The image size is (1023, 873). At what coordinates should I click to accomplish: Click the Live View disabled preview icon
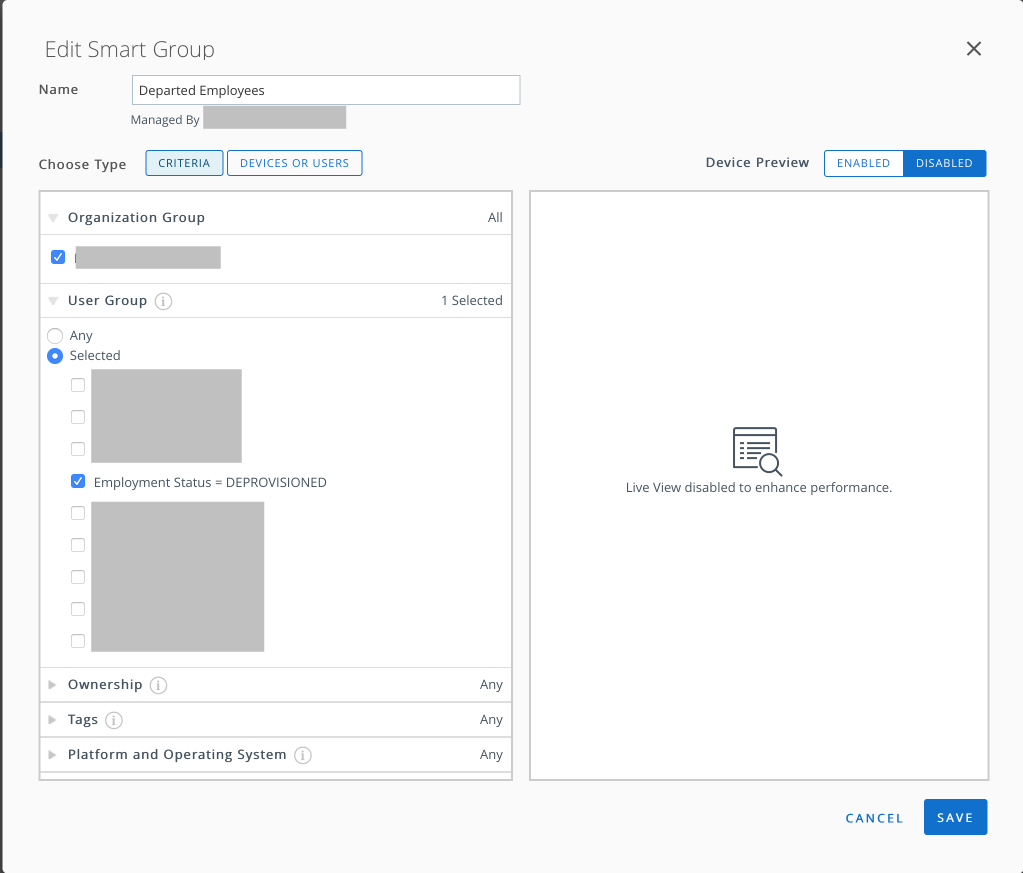click(x=757, y=451)
